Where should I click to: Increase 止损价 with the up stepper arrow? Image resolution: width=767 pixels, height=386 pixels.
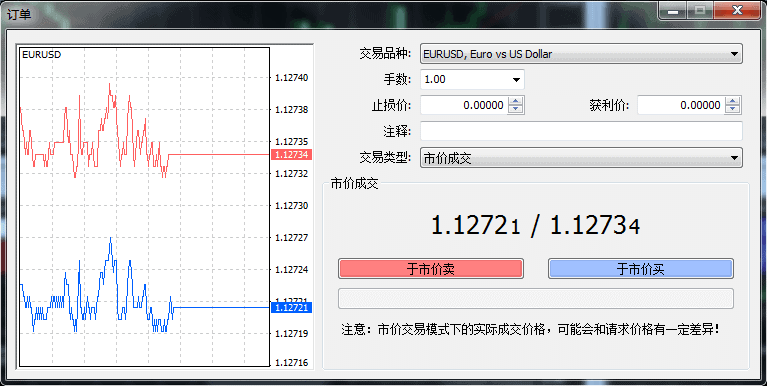[516, 101]
